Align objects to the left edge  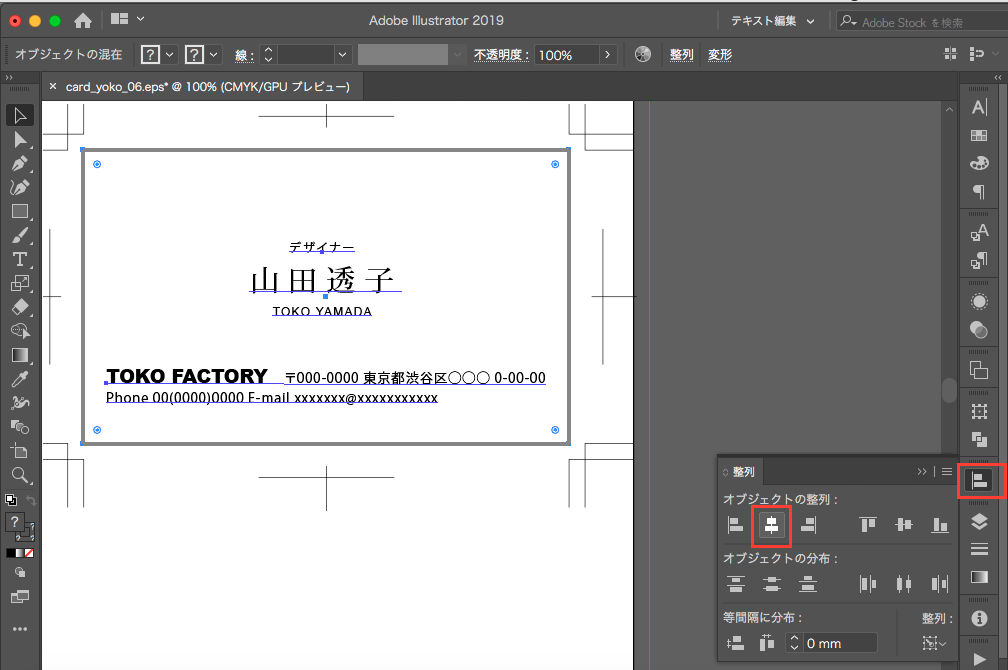(x=736, y=524)
